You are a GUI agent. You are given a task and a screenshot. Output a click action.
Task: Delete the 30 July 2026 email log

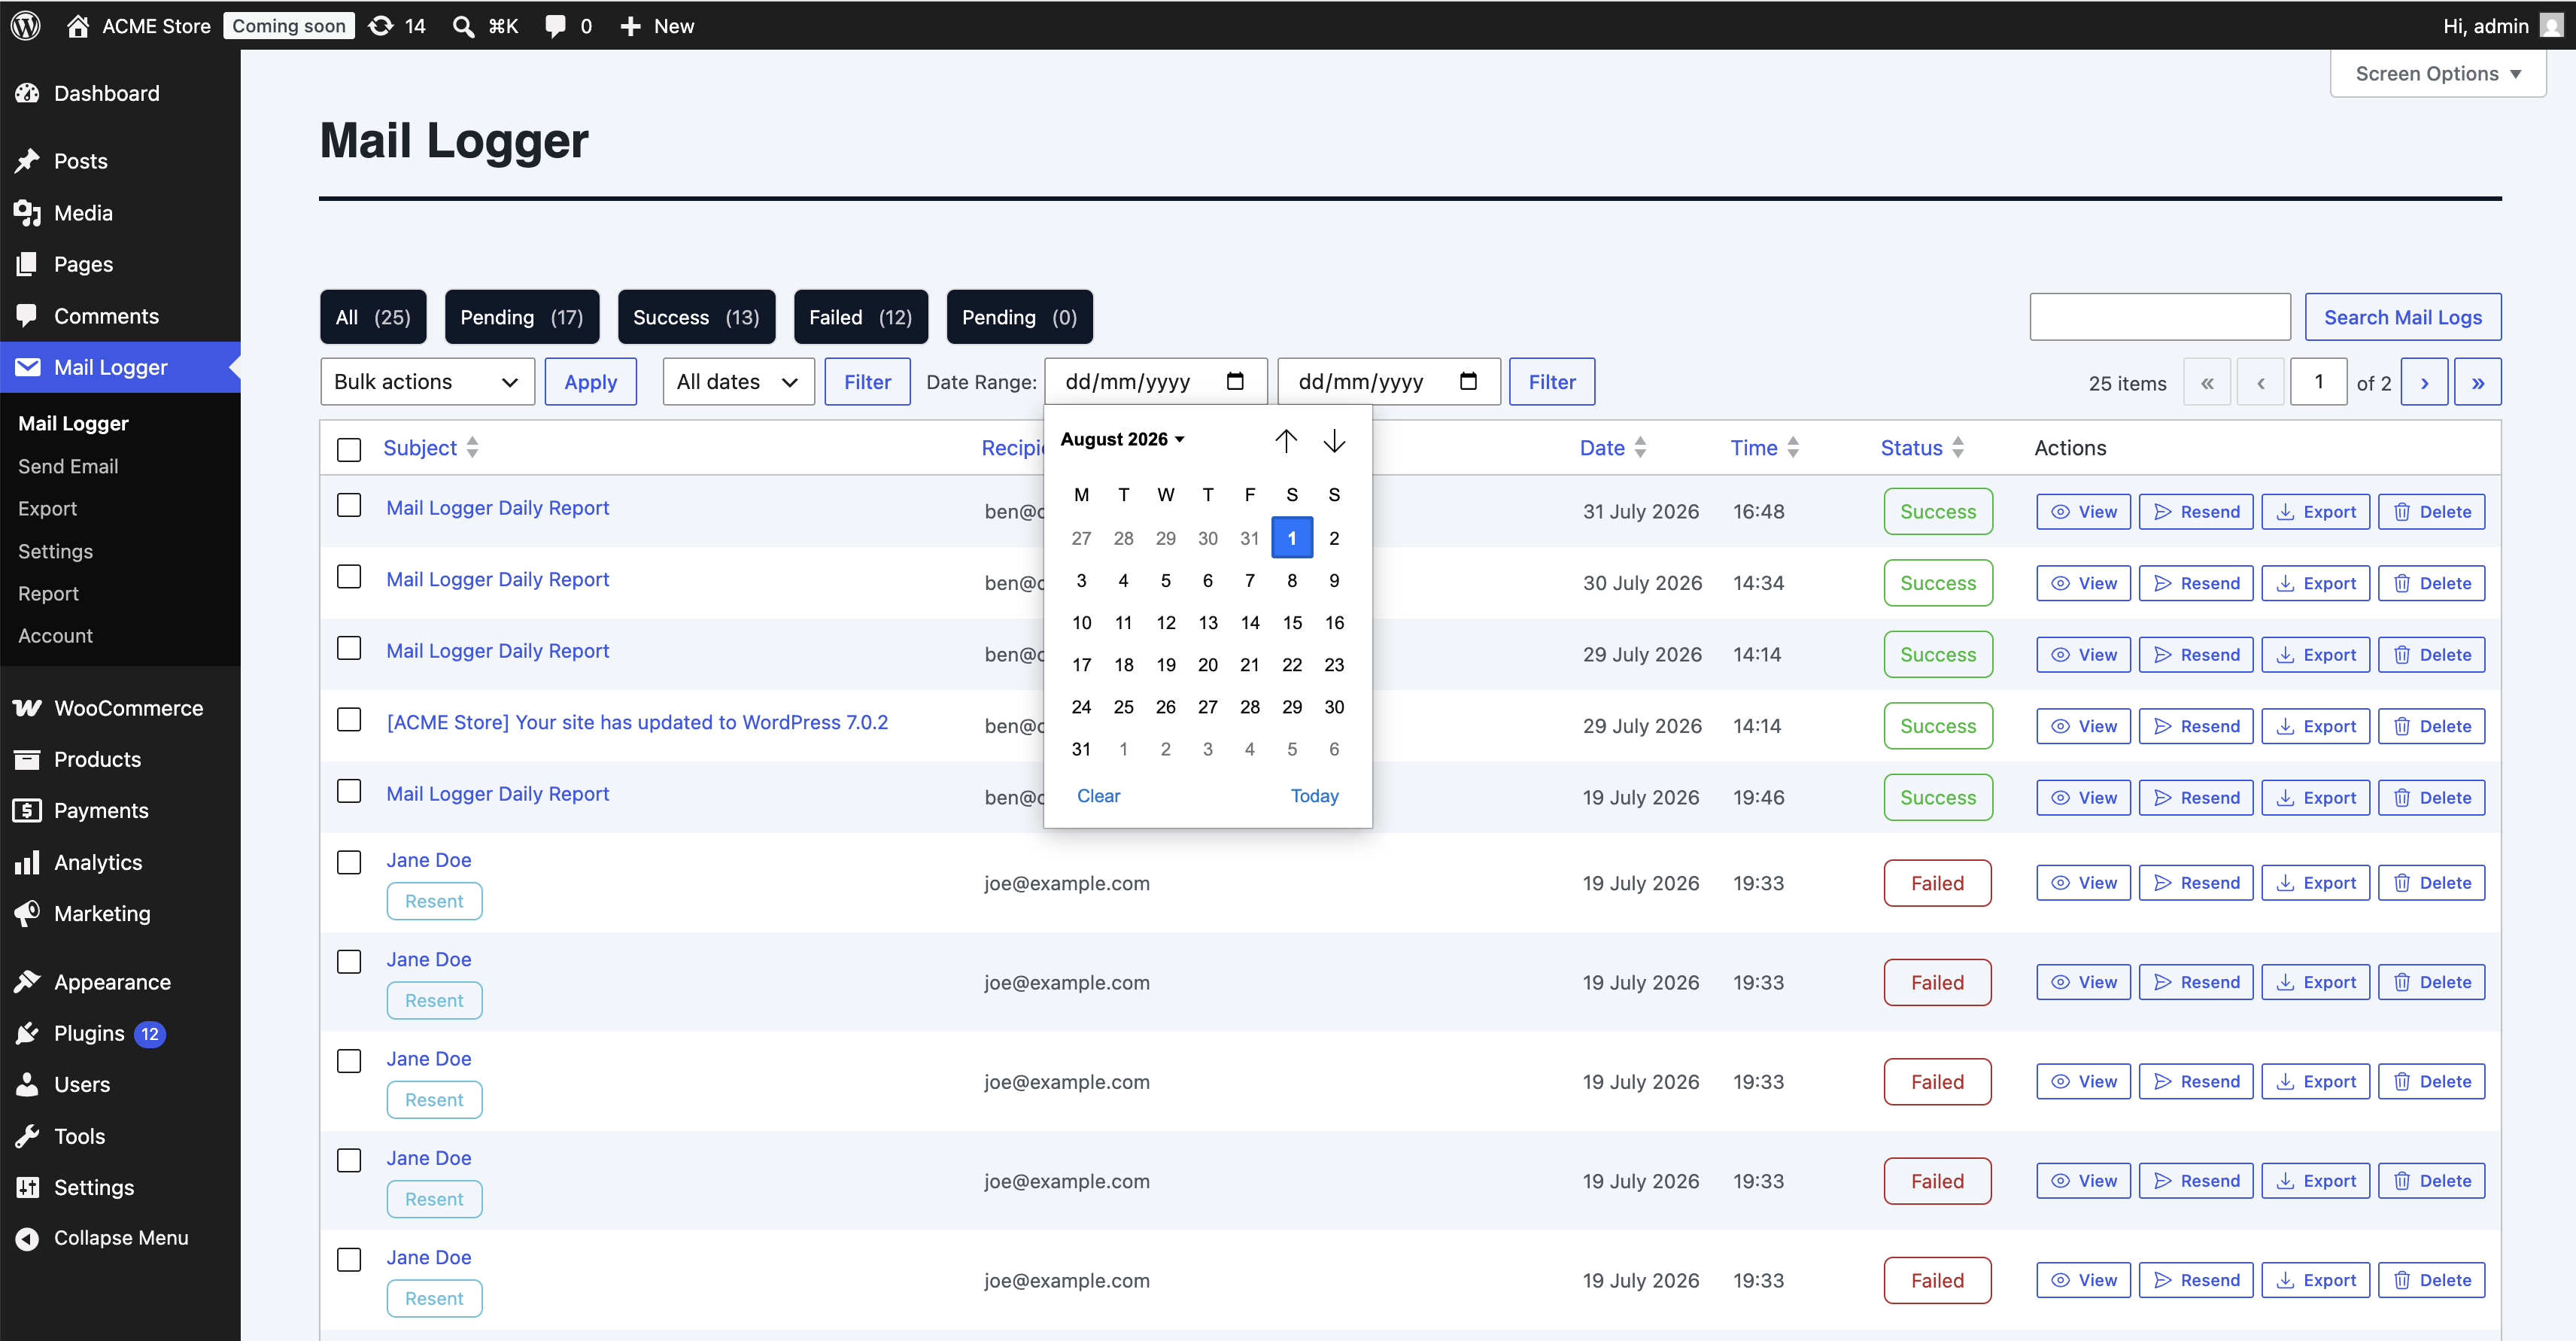click(2431, 583)
